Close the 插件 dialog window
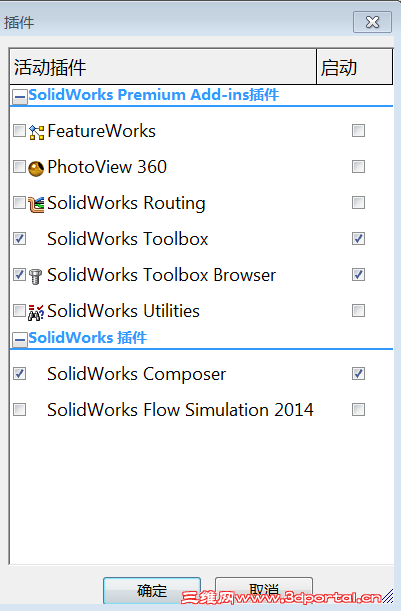This screenshot has height=611, width=401. click(372, 22)
